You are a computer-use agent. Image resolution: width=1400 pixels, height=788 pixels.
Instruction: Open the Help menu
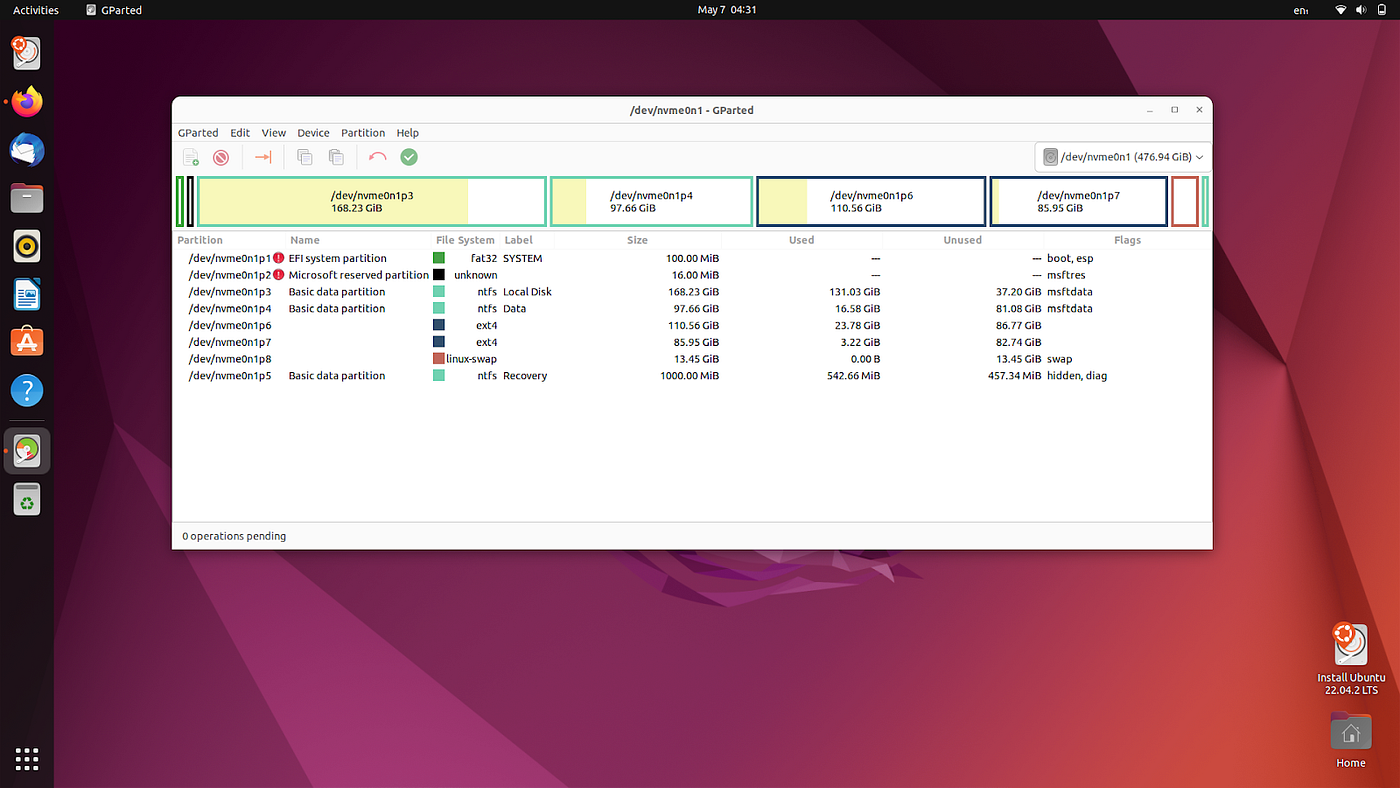pyautogui.click(x=407, y=132)
